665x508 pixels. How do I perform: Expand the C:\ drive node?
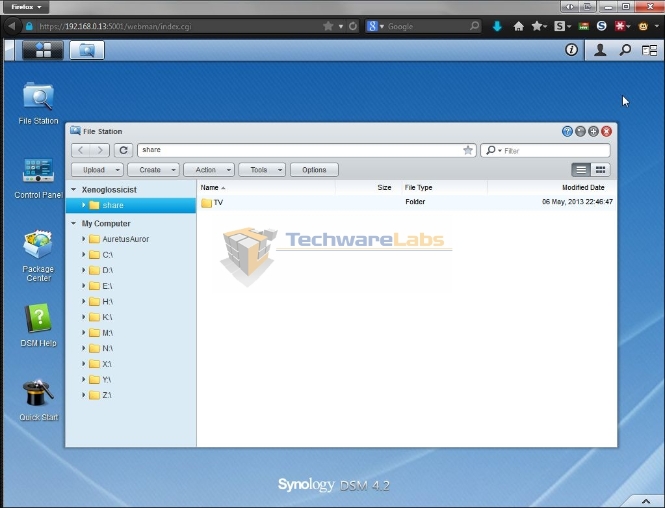84,254
